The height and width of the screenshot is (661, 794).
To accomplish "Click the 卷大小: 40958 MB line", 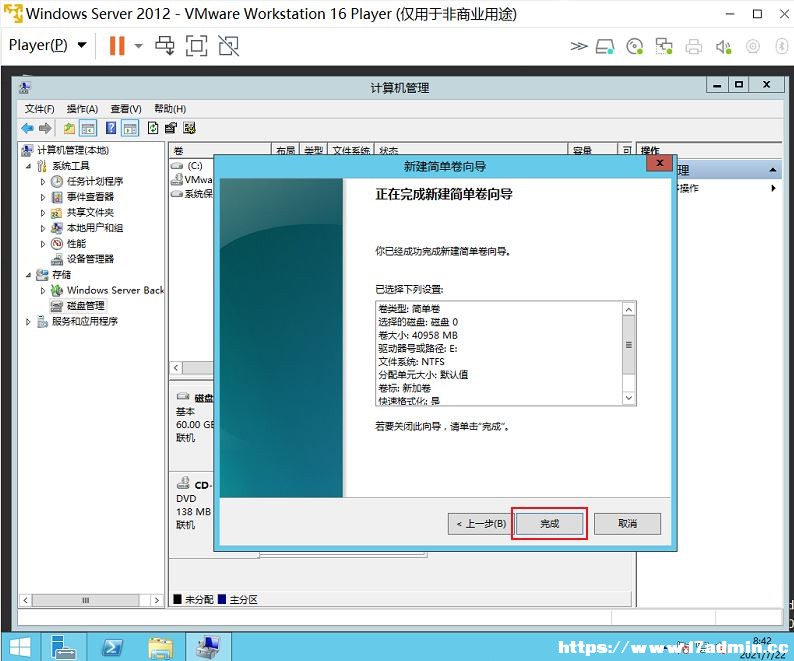I will pos(418,335).
